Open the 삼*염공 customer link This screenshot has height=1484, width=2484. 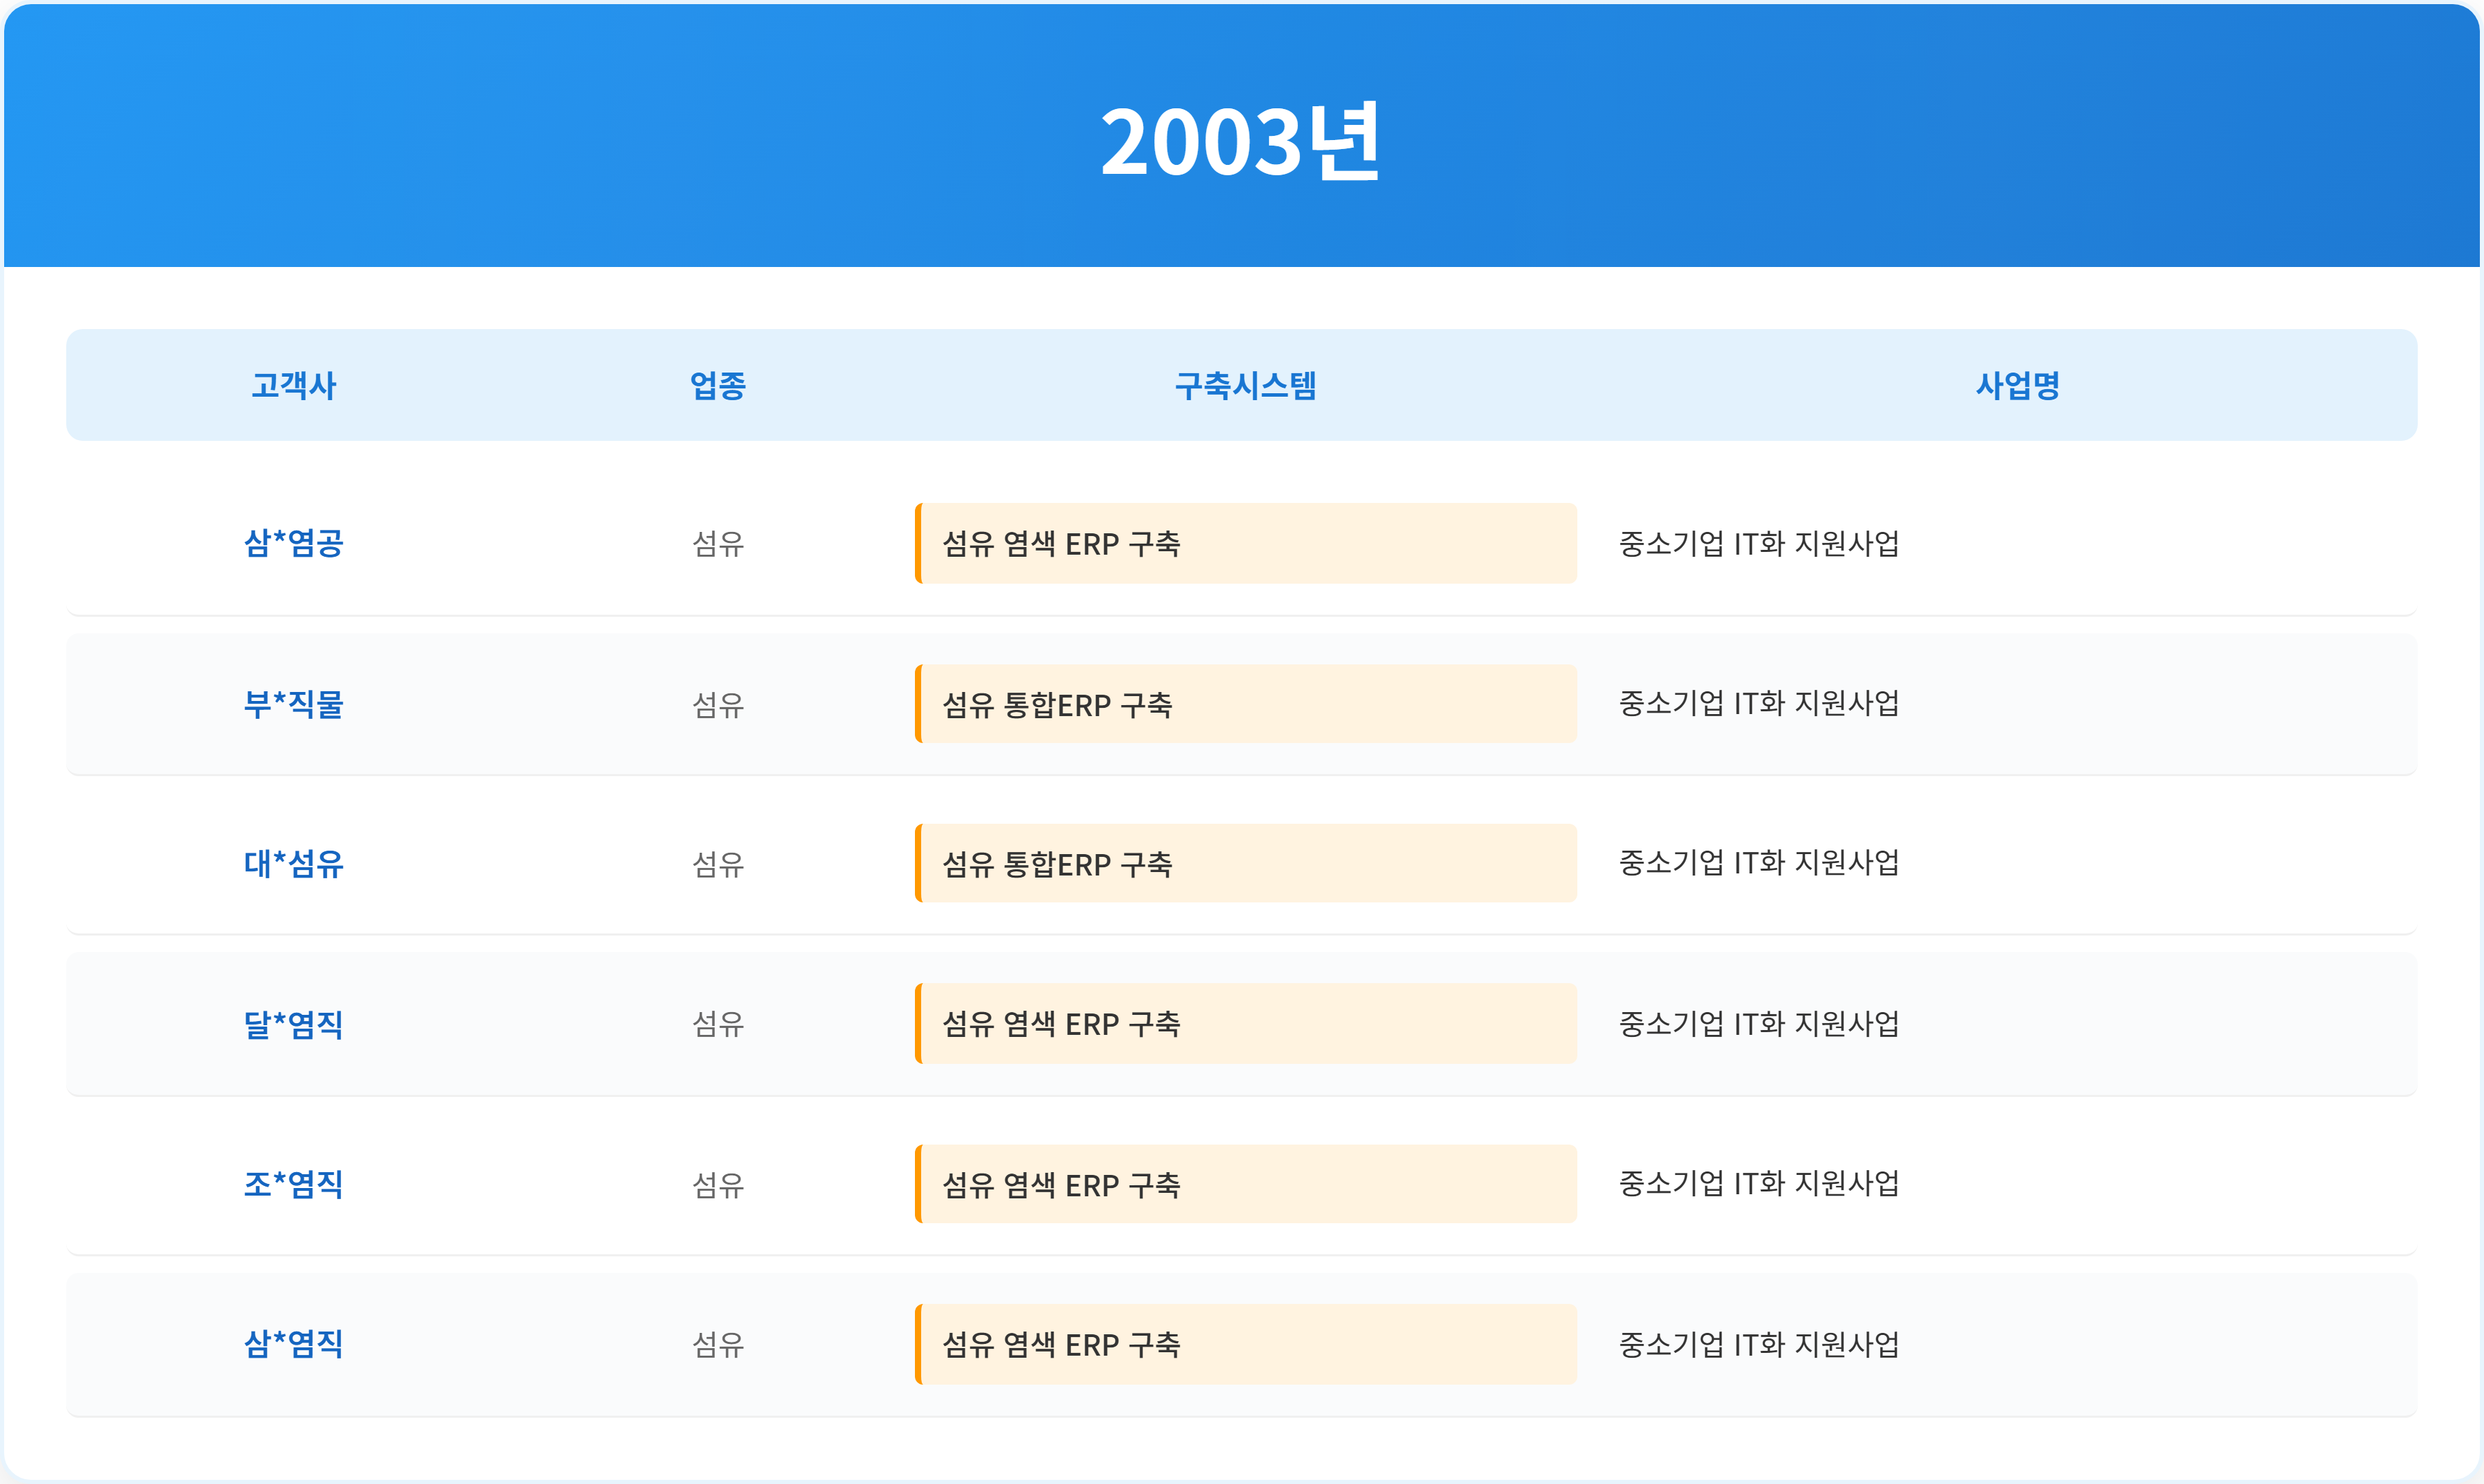click(293, 543)
